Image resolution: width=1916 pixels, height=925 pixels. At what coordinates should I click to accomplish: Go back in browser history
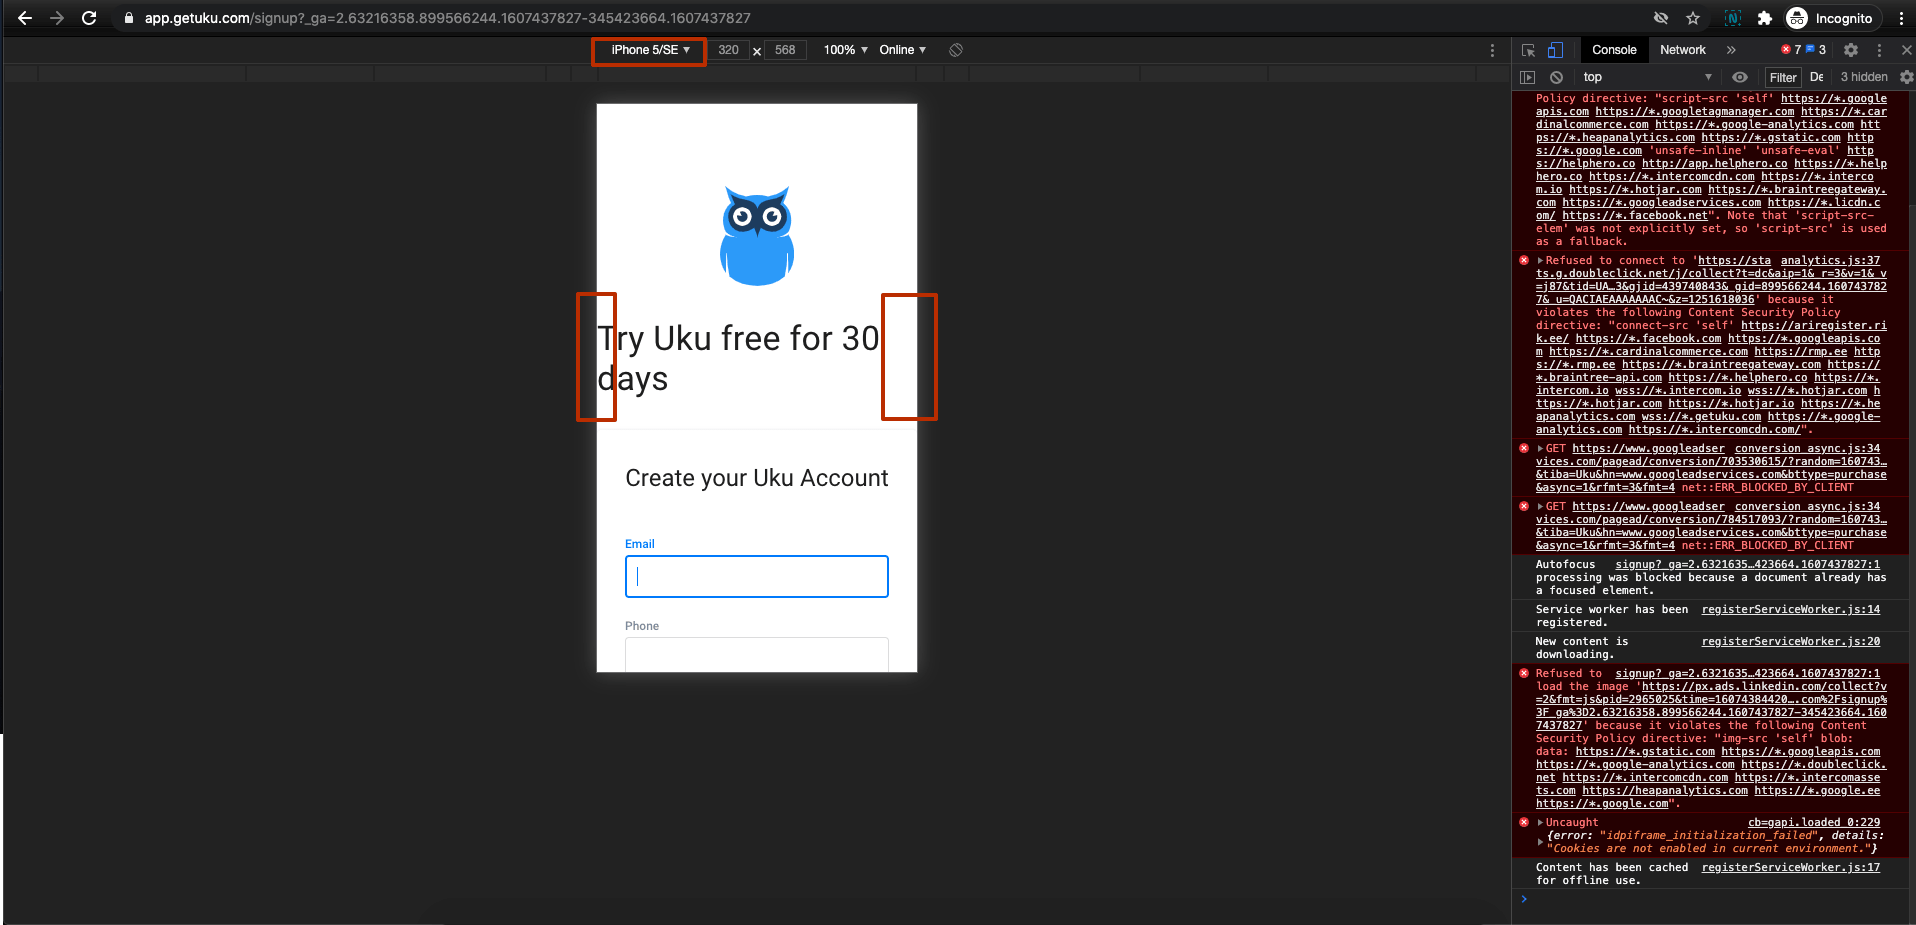25,18
